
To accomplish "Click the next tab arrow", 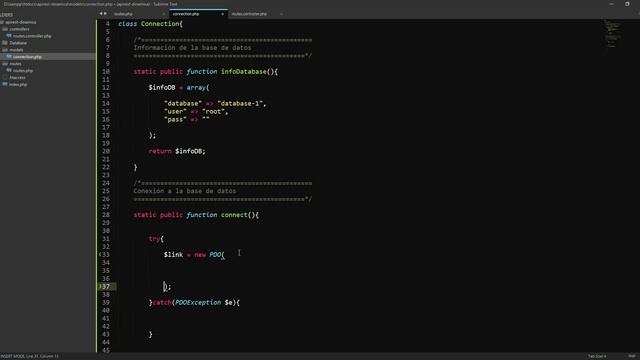I will pyautogui.click(x=105, y=14).
